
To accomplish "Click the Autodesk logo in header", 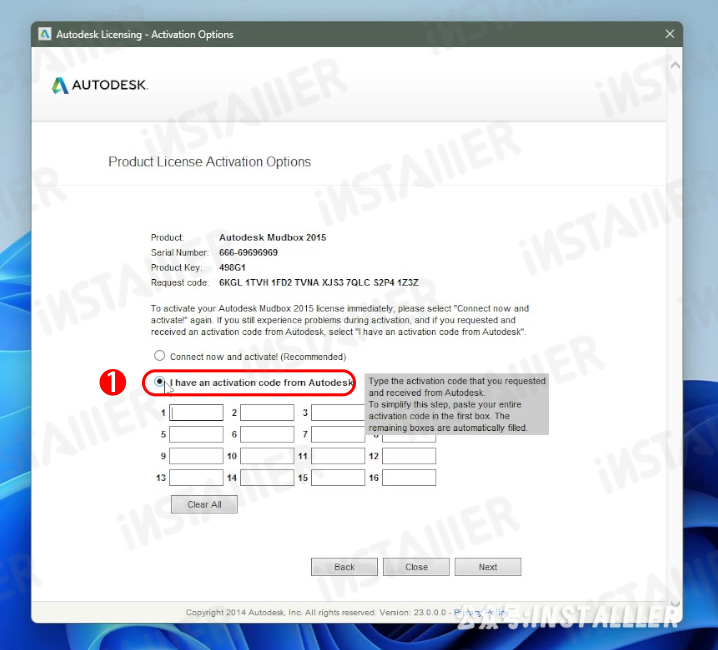I will pos(100,85).
